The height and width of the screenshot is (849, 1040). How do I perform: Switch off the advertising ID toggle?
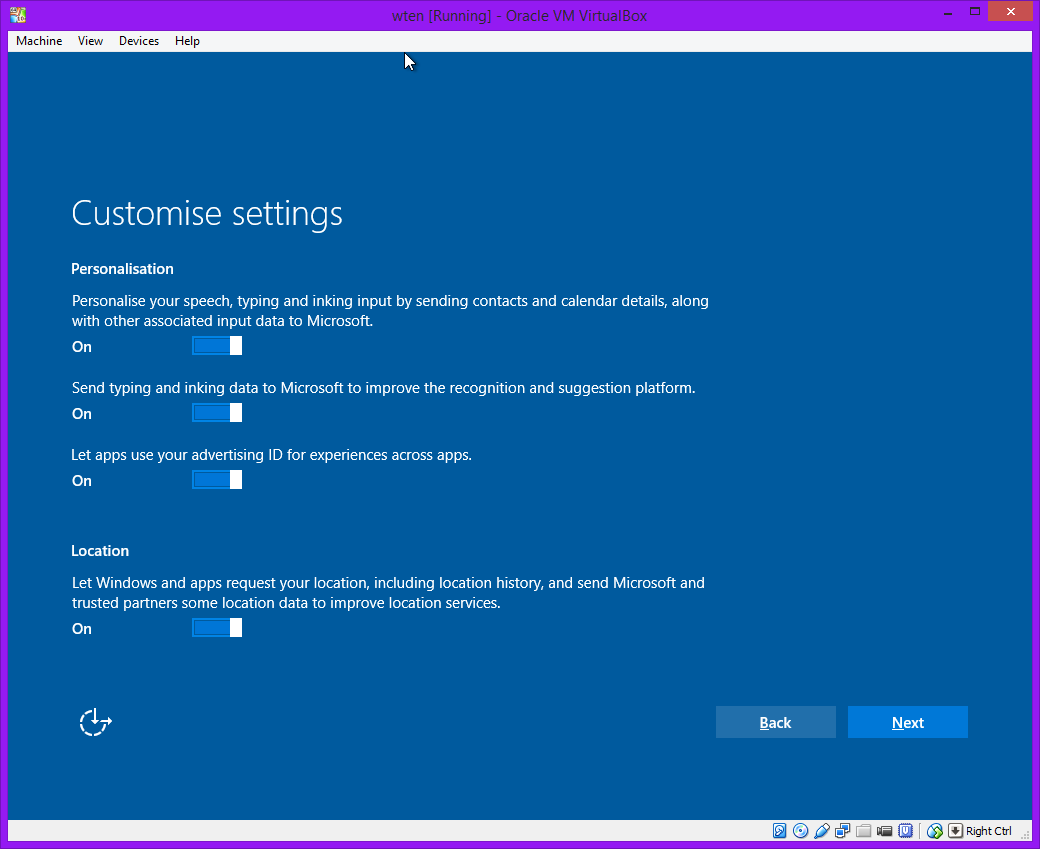pyautogui.click(x=217, y=480)
